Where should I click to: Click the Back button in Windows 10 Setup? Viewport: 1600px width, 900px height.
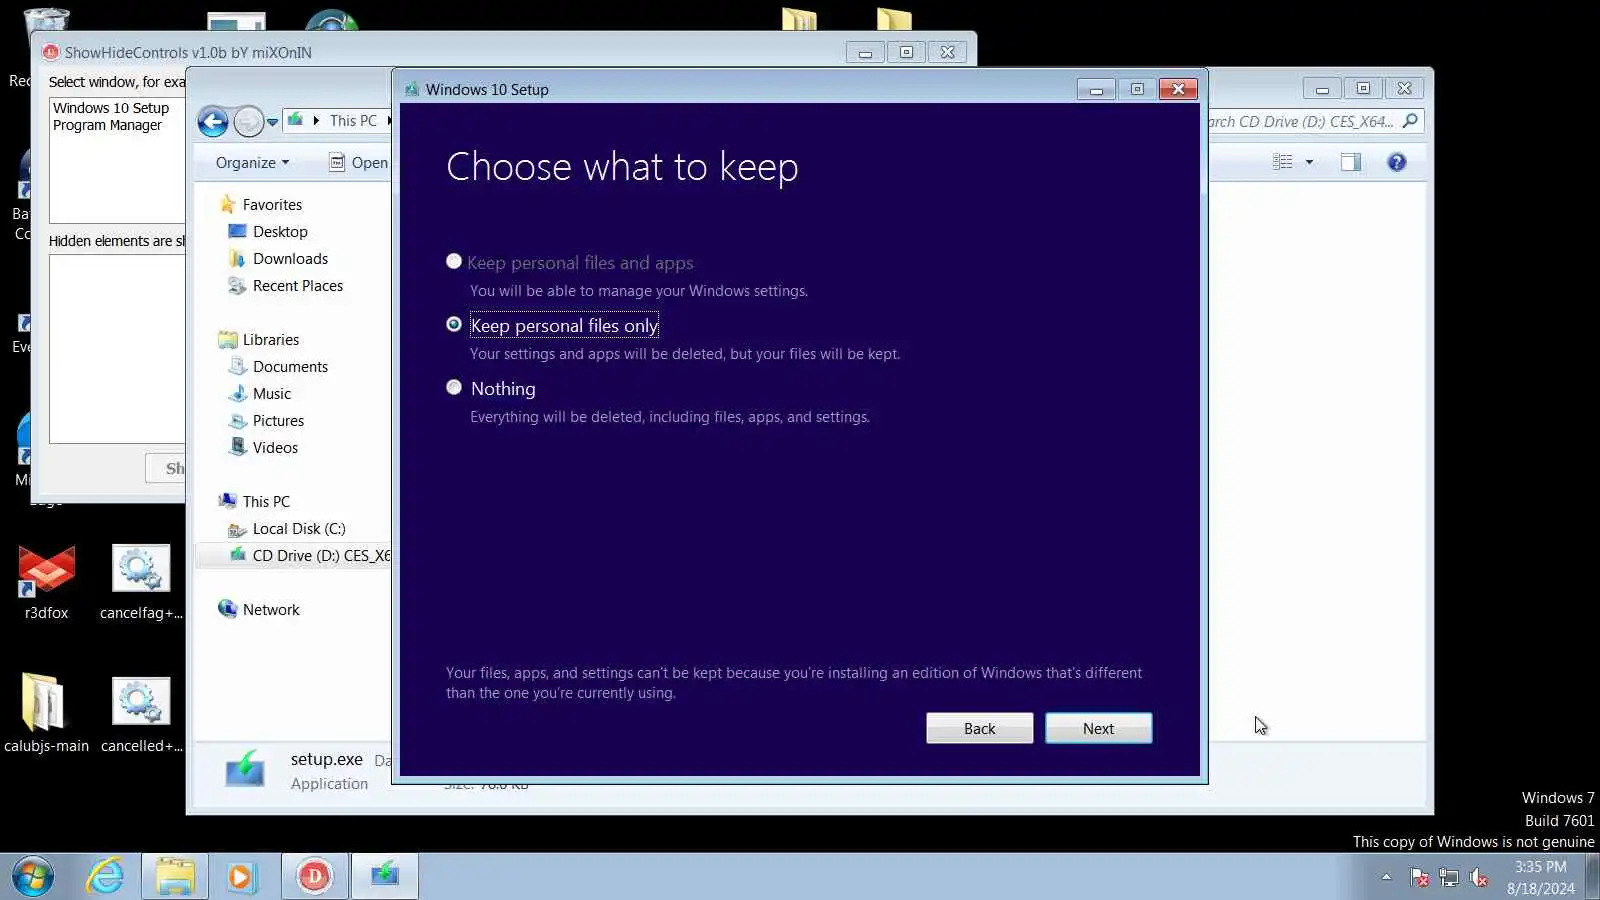click(979, 728)
